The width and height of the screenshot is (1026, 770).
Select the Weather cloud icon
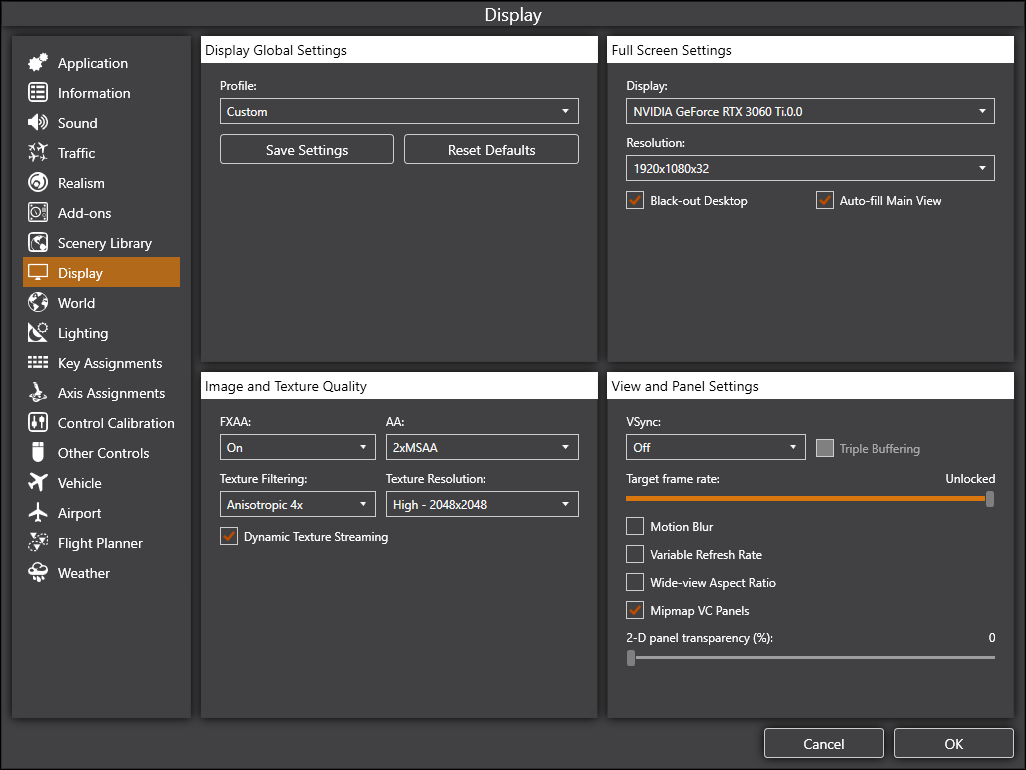[x=38, y=573]
